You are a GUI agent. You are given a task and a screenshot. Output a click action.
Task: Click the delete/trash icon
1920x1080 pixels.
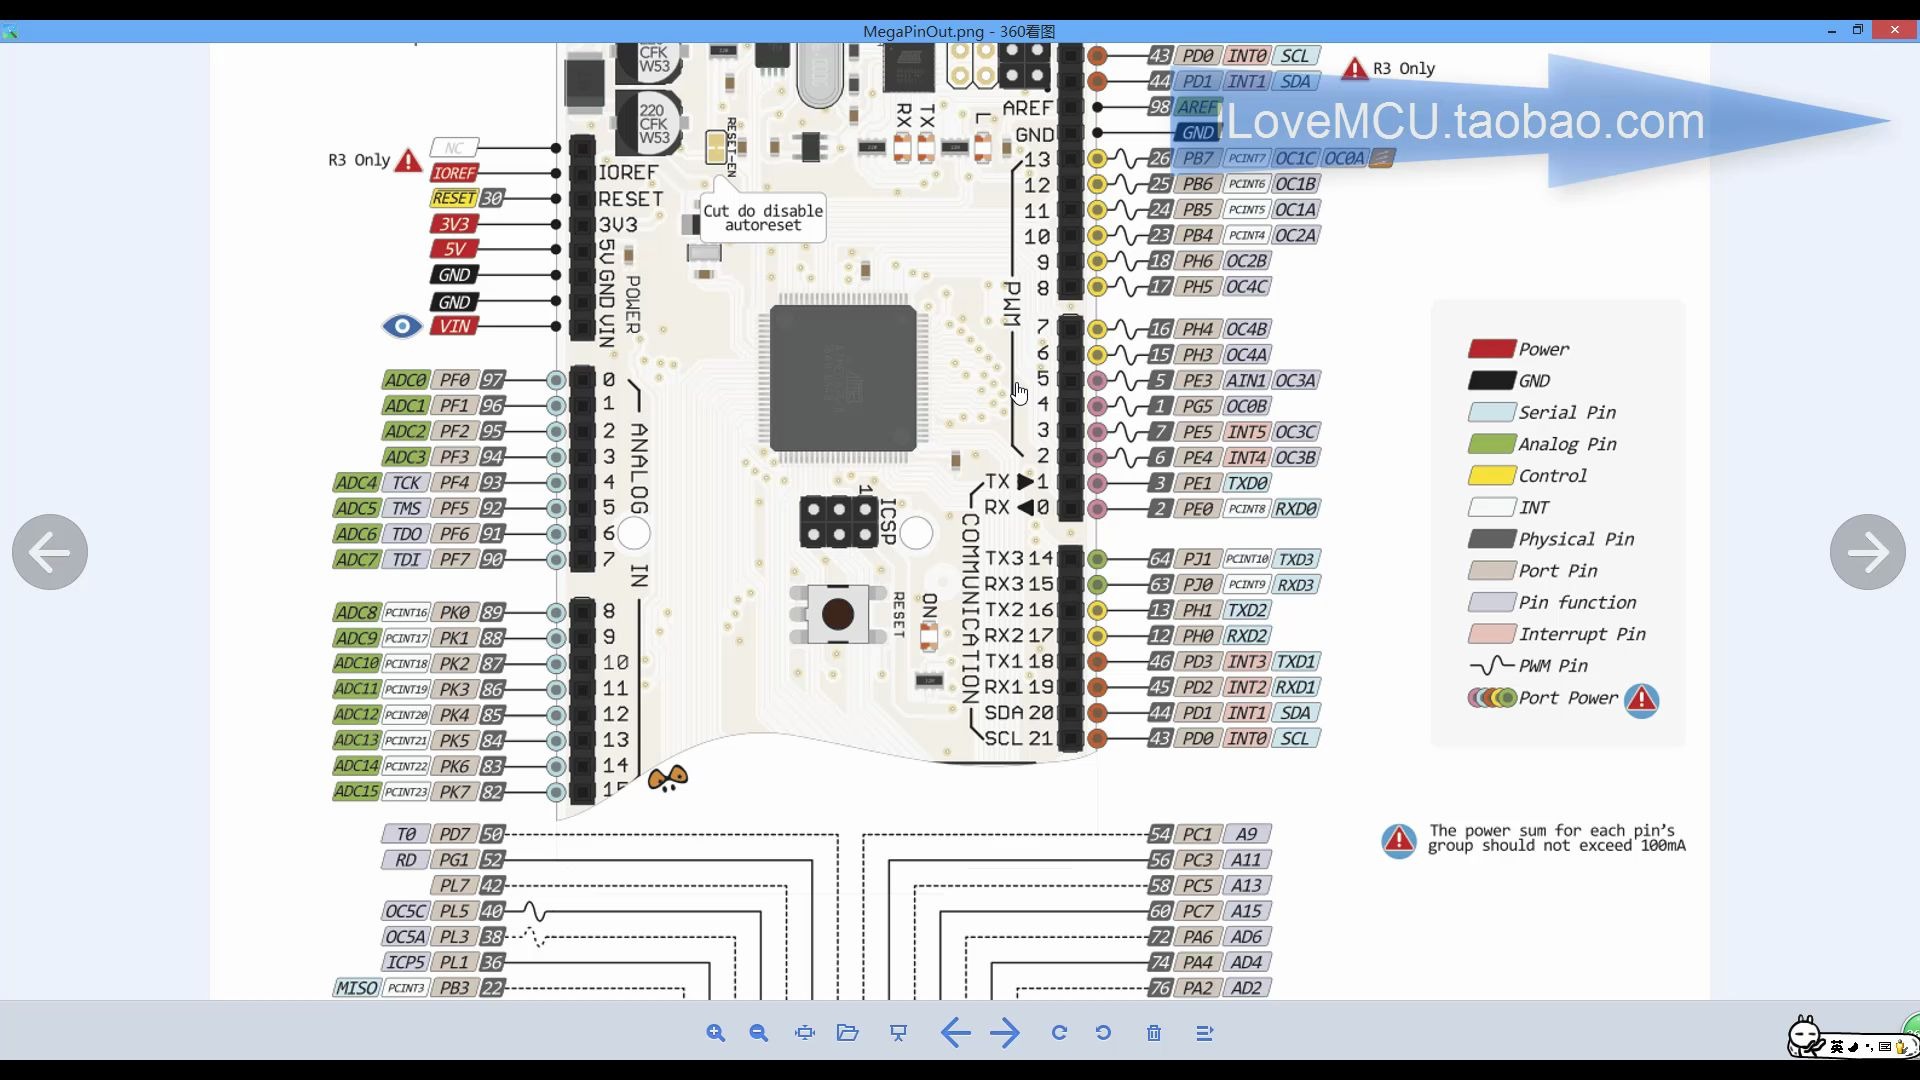pos(1154,1033)
